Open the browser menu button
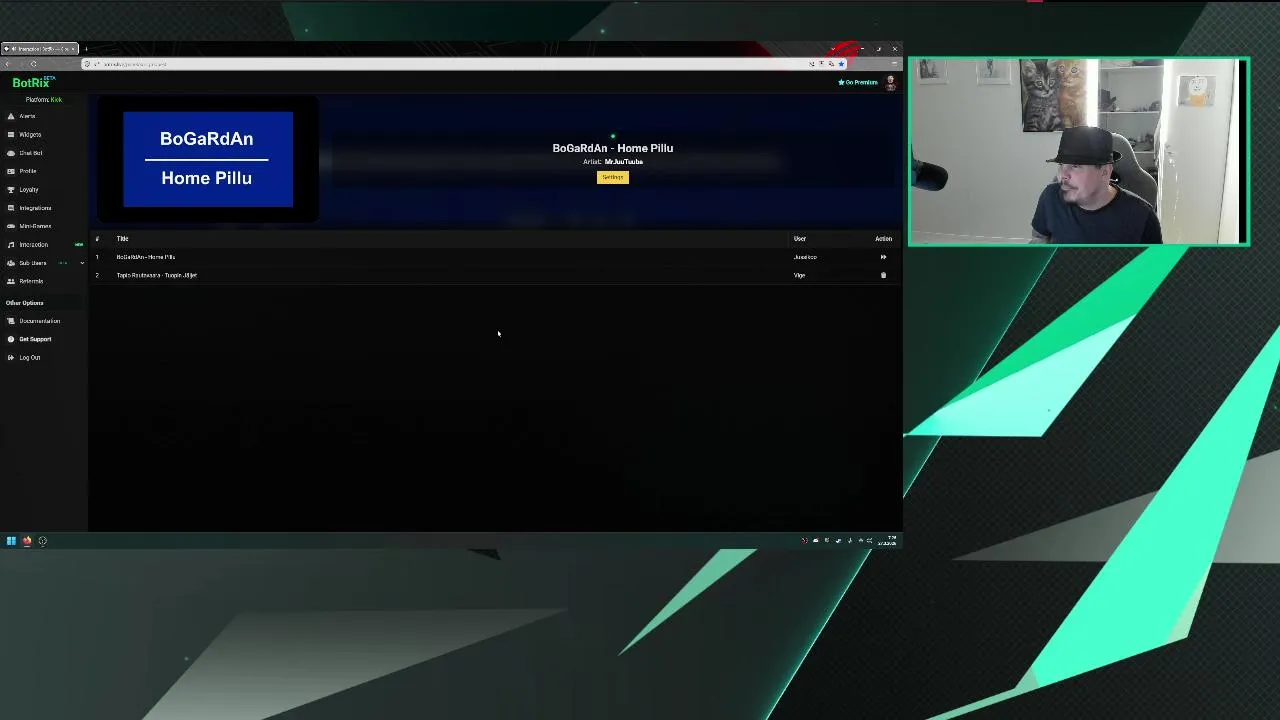Image resolution: width=1280 pixels, height=720 pixels. point(894,64)
